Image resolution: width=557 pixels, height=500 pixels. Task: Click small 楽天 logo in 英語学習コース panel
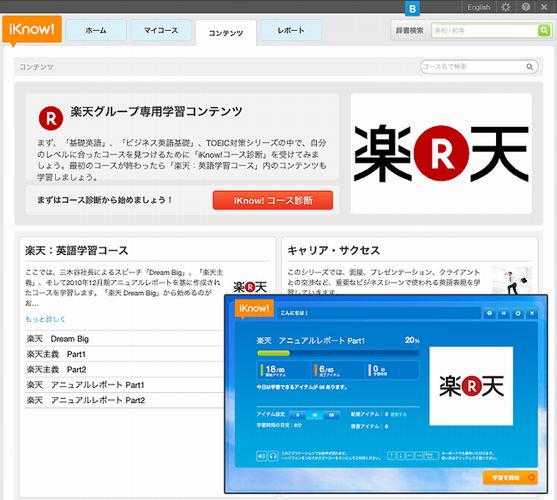coord(250,287)
